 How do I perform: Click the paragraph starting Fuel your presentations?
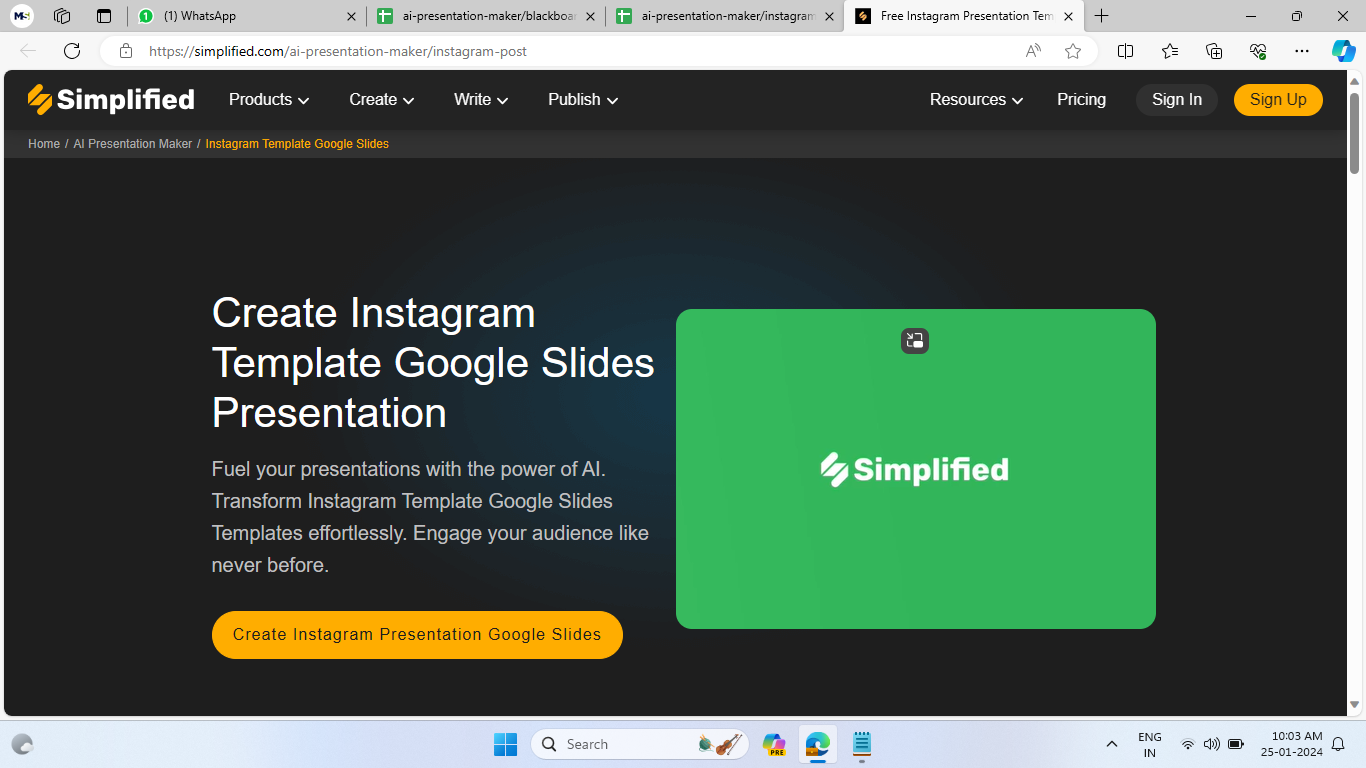click(430, 517)
